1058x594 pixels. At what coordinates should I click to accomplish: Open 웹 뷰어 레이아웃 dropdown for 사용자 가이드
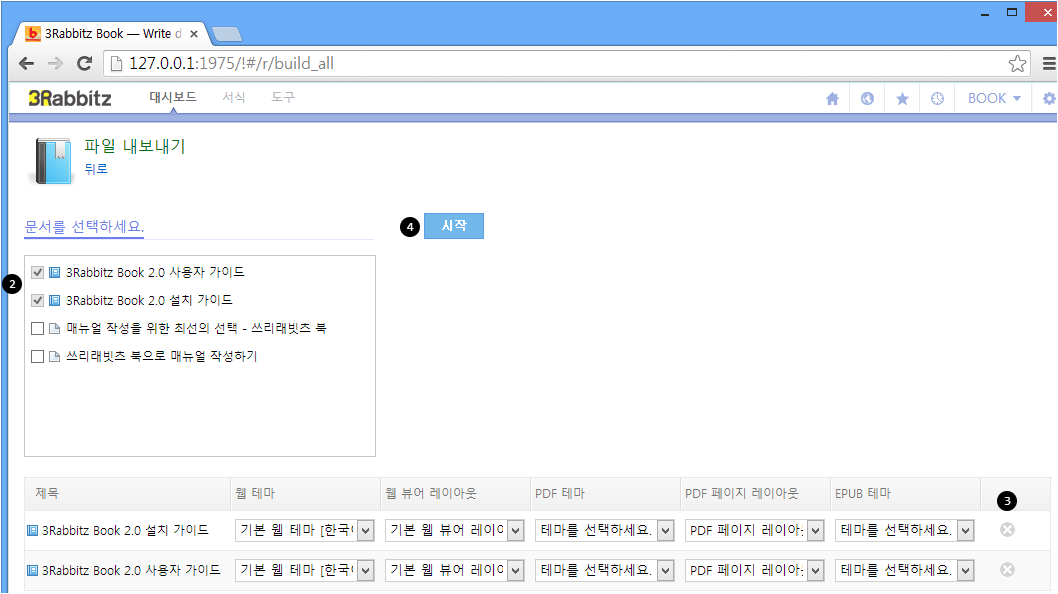pyautogui.click(x=454, y=570)
